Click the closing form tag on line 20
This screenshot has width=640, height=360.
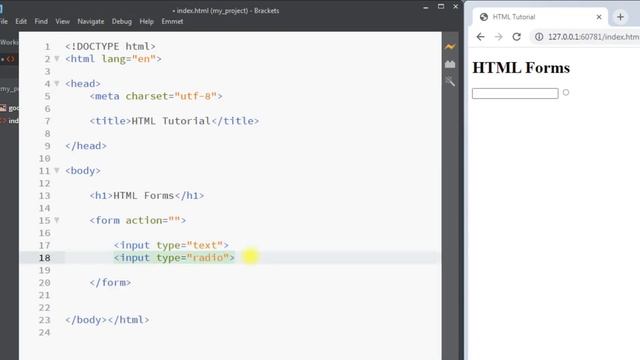(x=110, y=282)
